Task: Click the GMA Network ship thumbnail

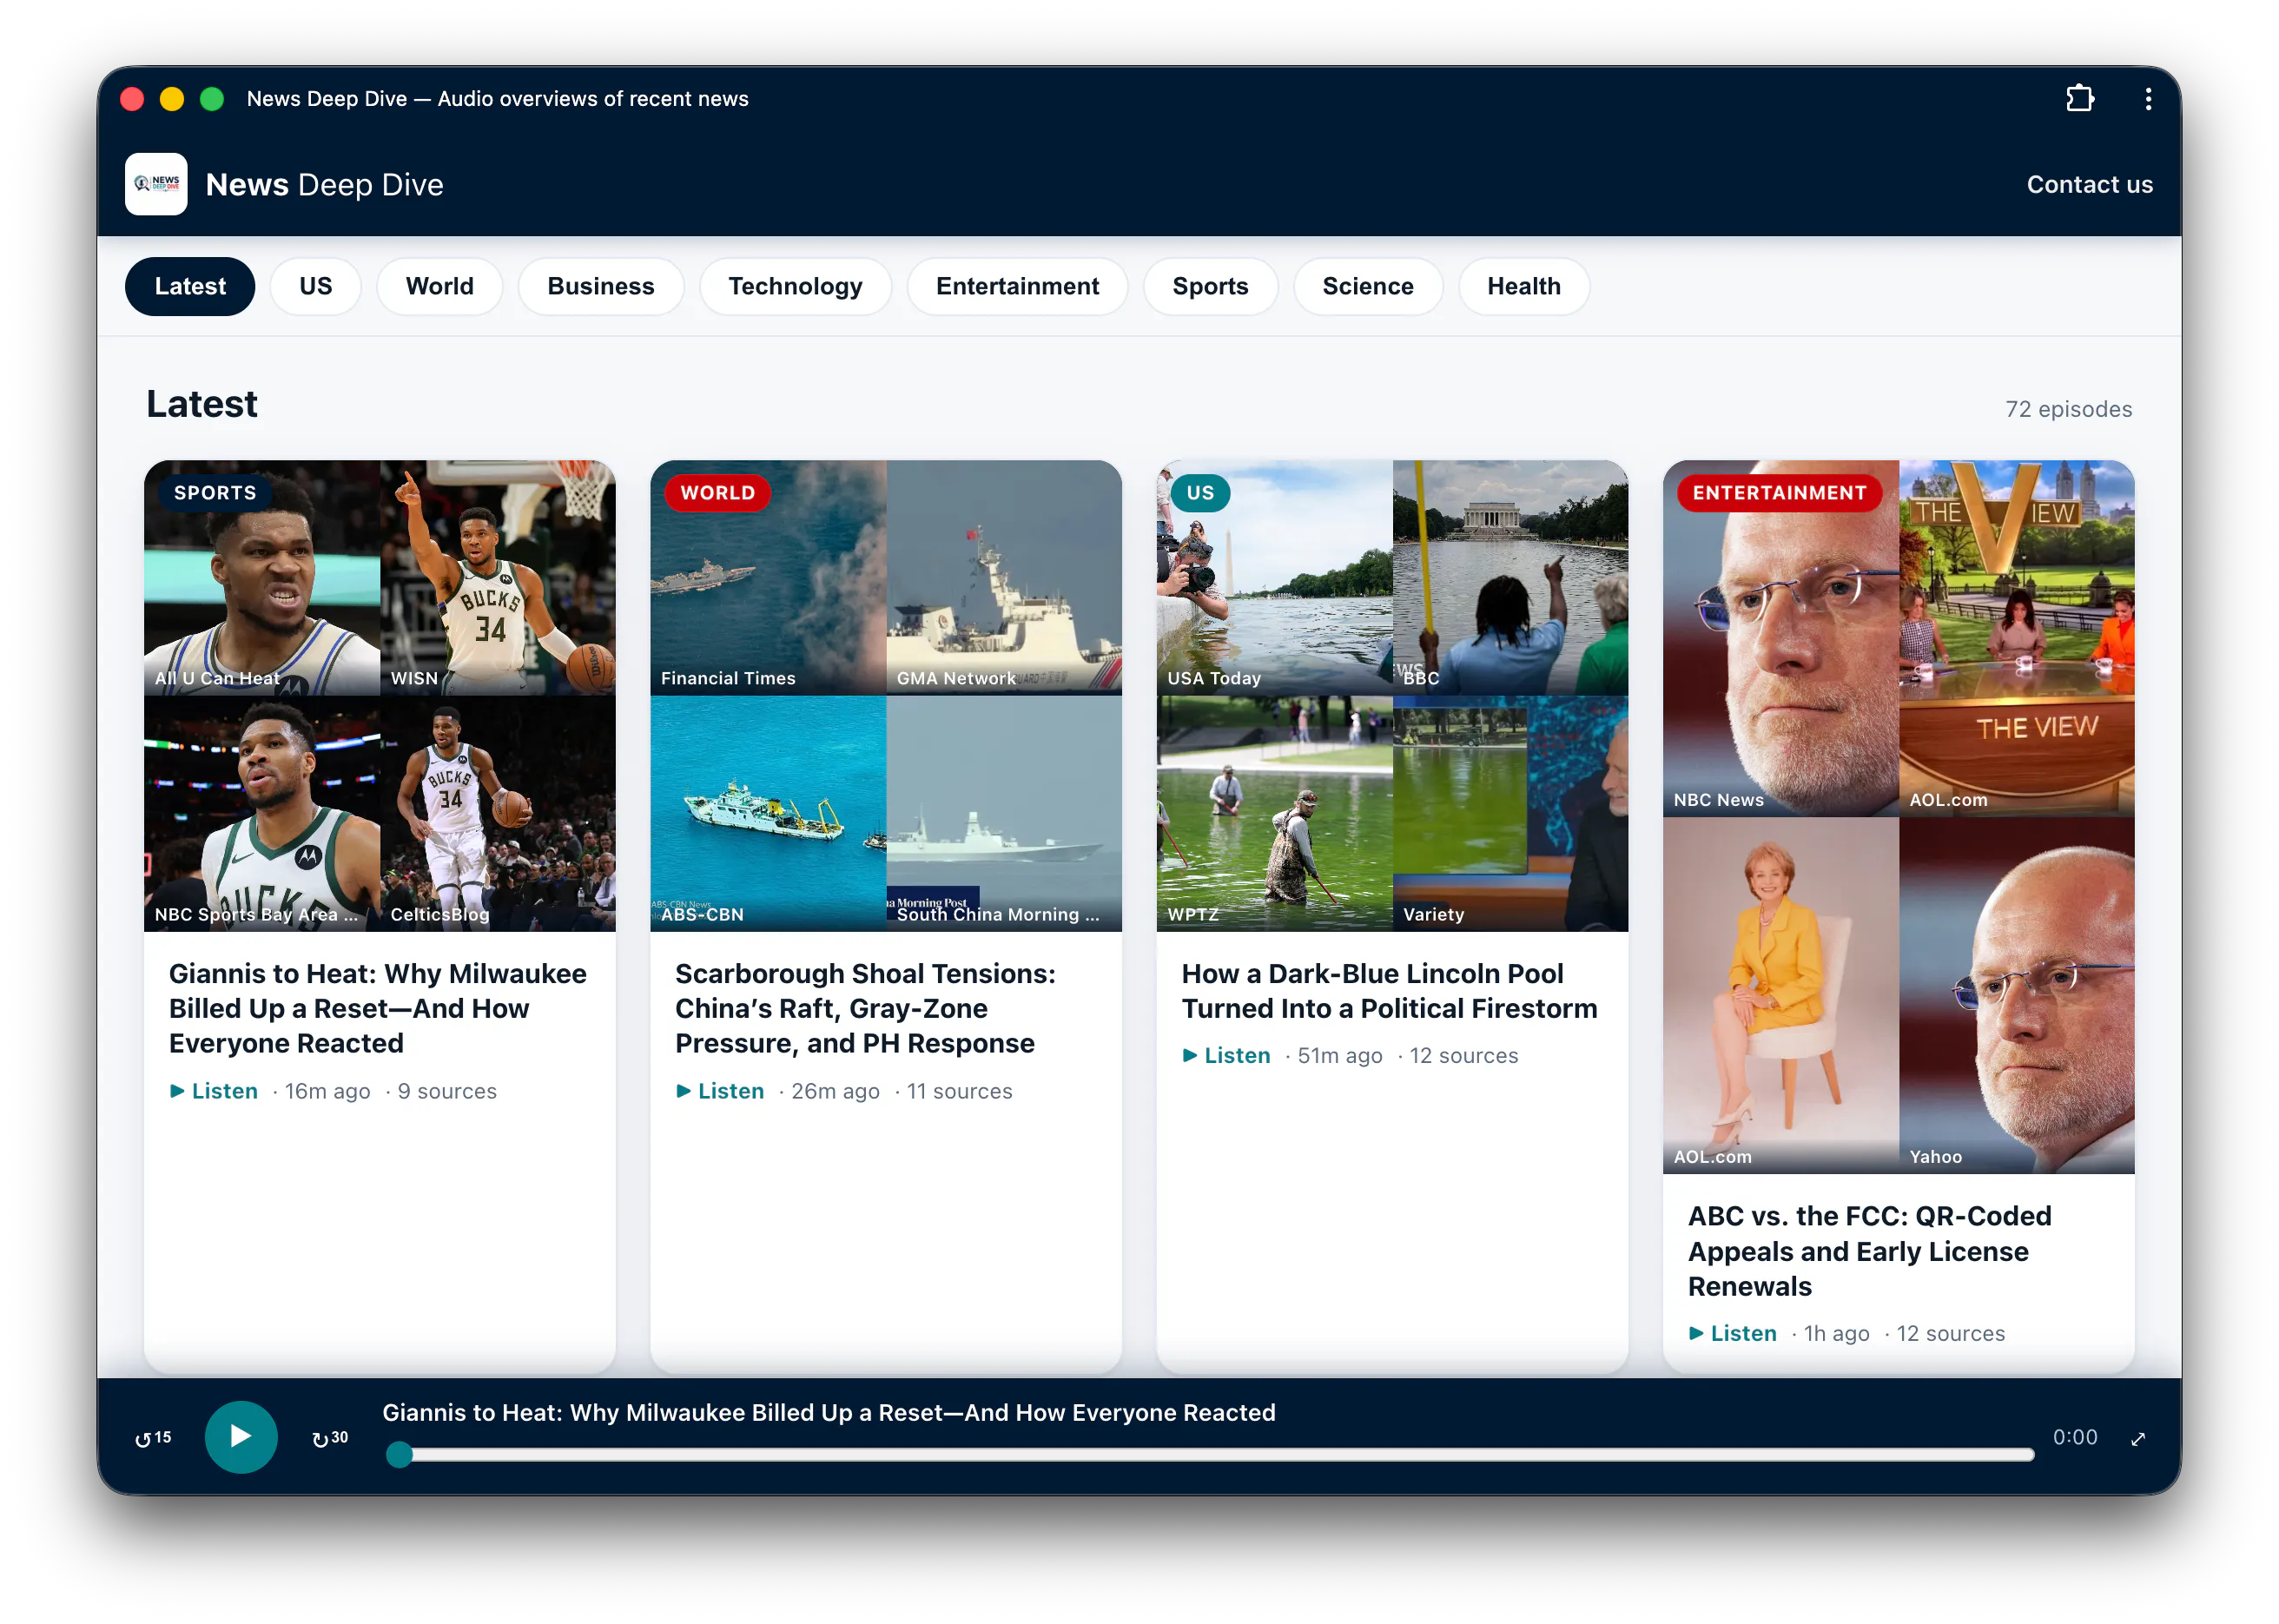Action: (1004, 578)
